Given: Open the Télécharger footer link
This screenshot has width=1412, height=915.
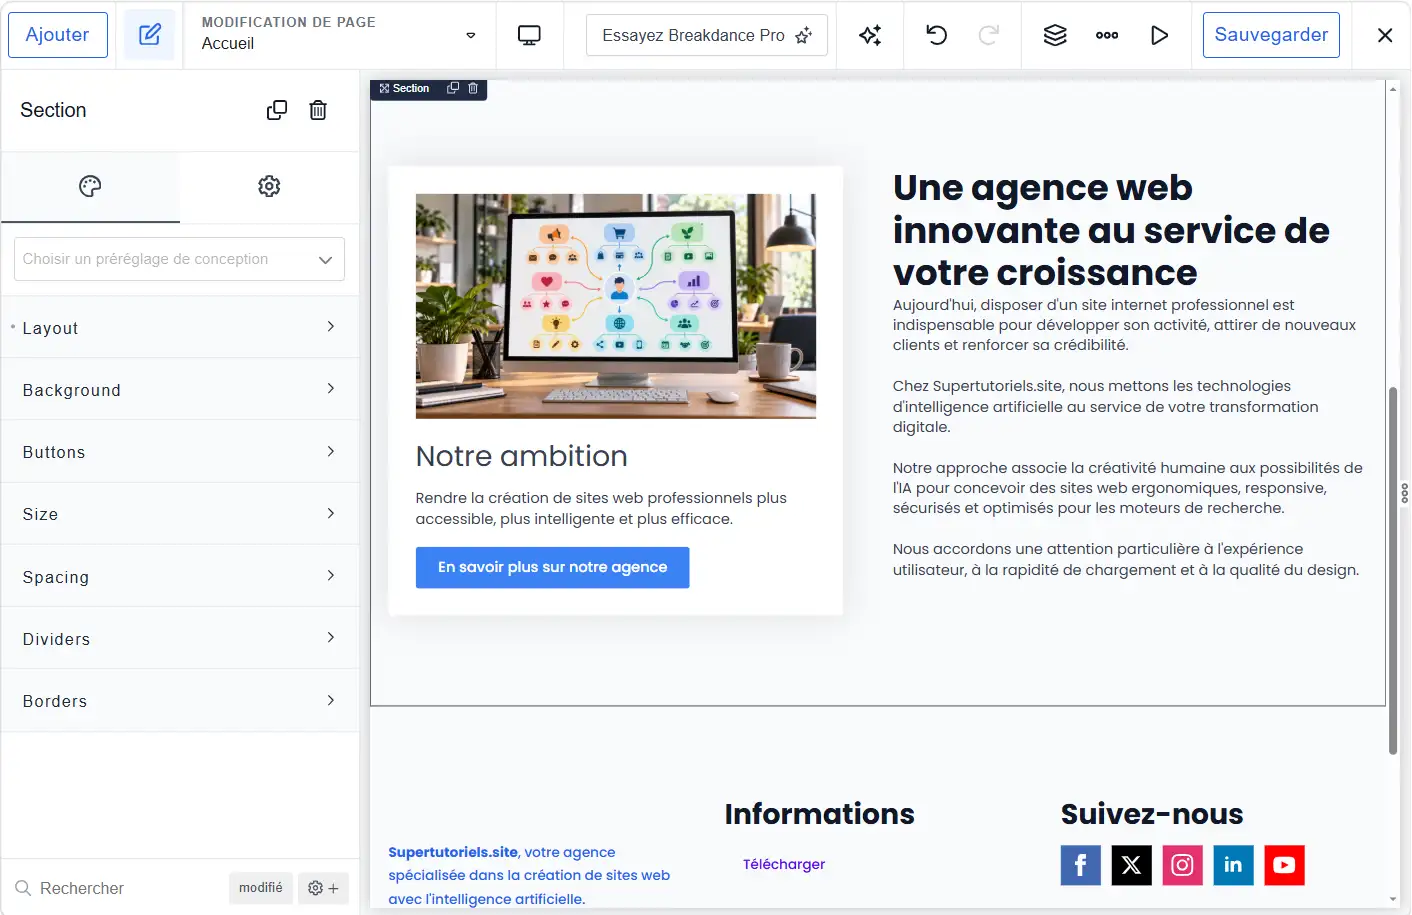Looking at the screenshot, I should pyautogui.click(x=784, y=864).
